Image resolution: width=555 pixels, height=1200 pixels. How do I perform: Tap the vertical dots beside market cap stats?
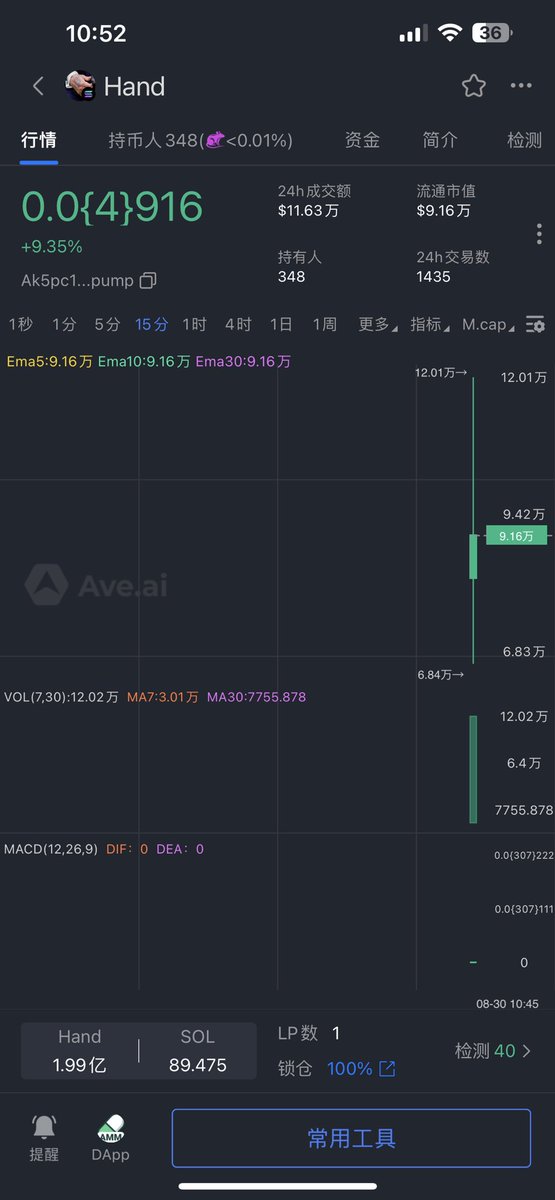(539, 234)
